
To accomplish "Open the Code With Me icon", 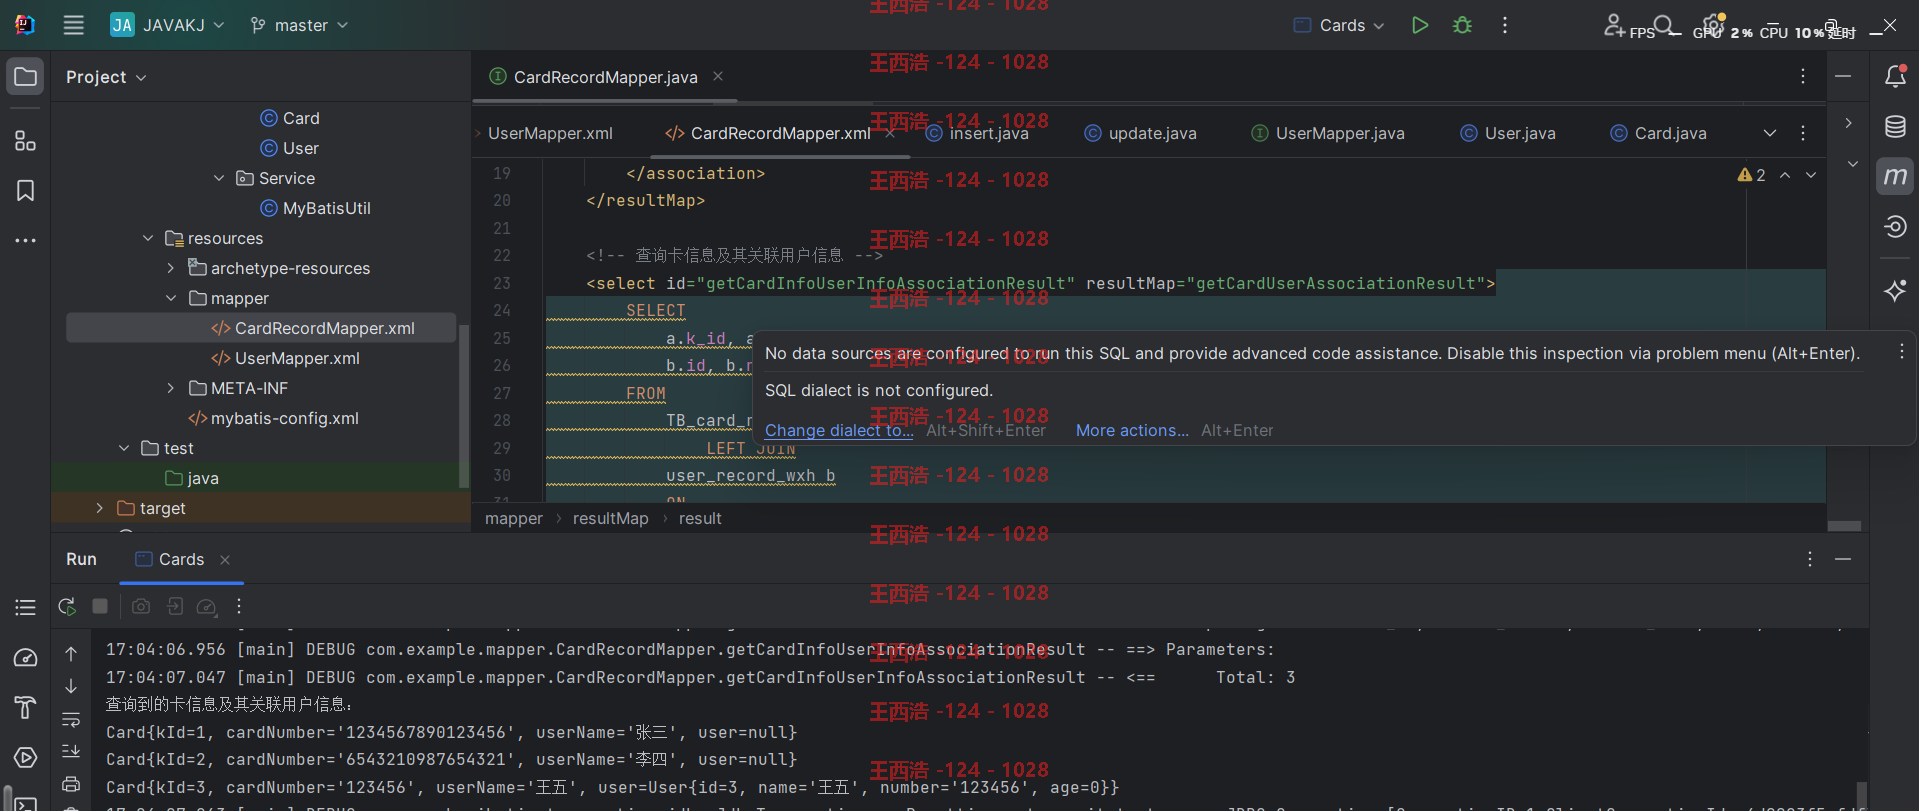I will (x=1614, y=25).
